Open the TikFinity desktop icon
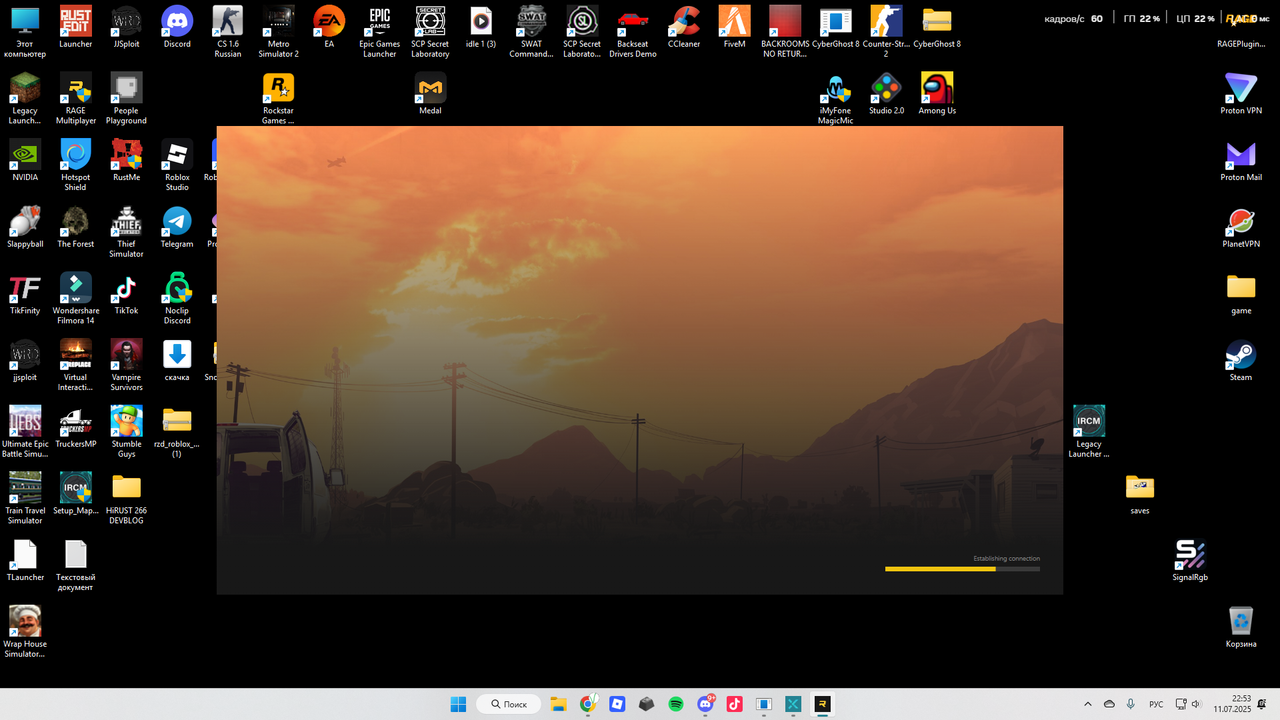This screenshot has width=1280, height=720. tap(25, 295)
